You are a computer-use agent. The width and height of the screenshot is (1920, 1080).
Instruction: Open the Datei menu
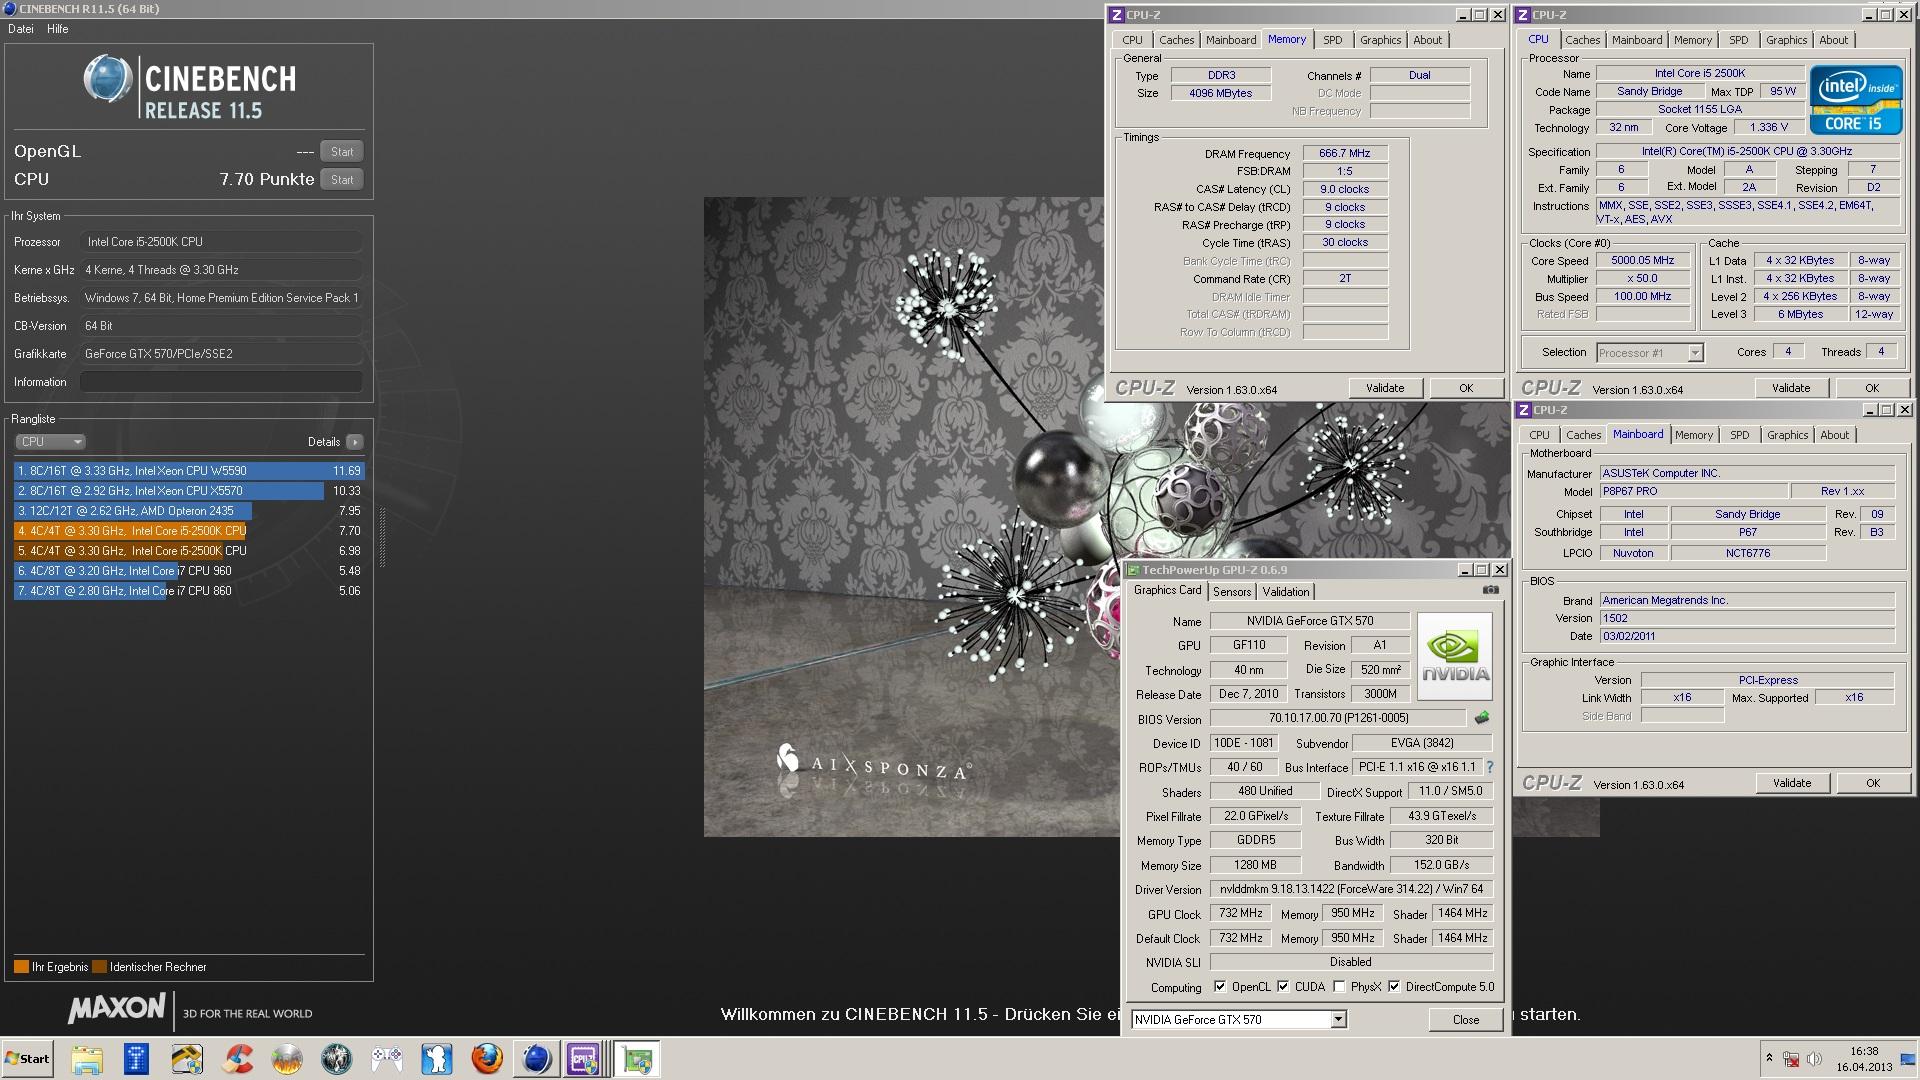[21, 29]
